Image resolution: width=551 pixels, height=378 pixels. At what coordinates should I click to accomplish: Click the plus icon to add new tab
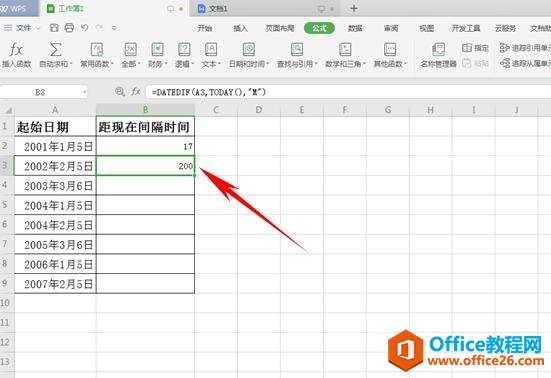click(354, 8)
